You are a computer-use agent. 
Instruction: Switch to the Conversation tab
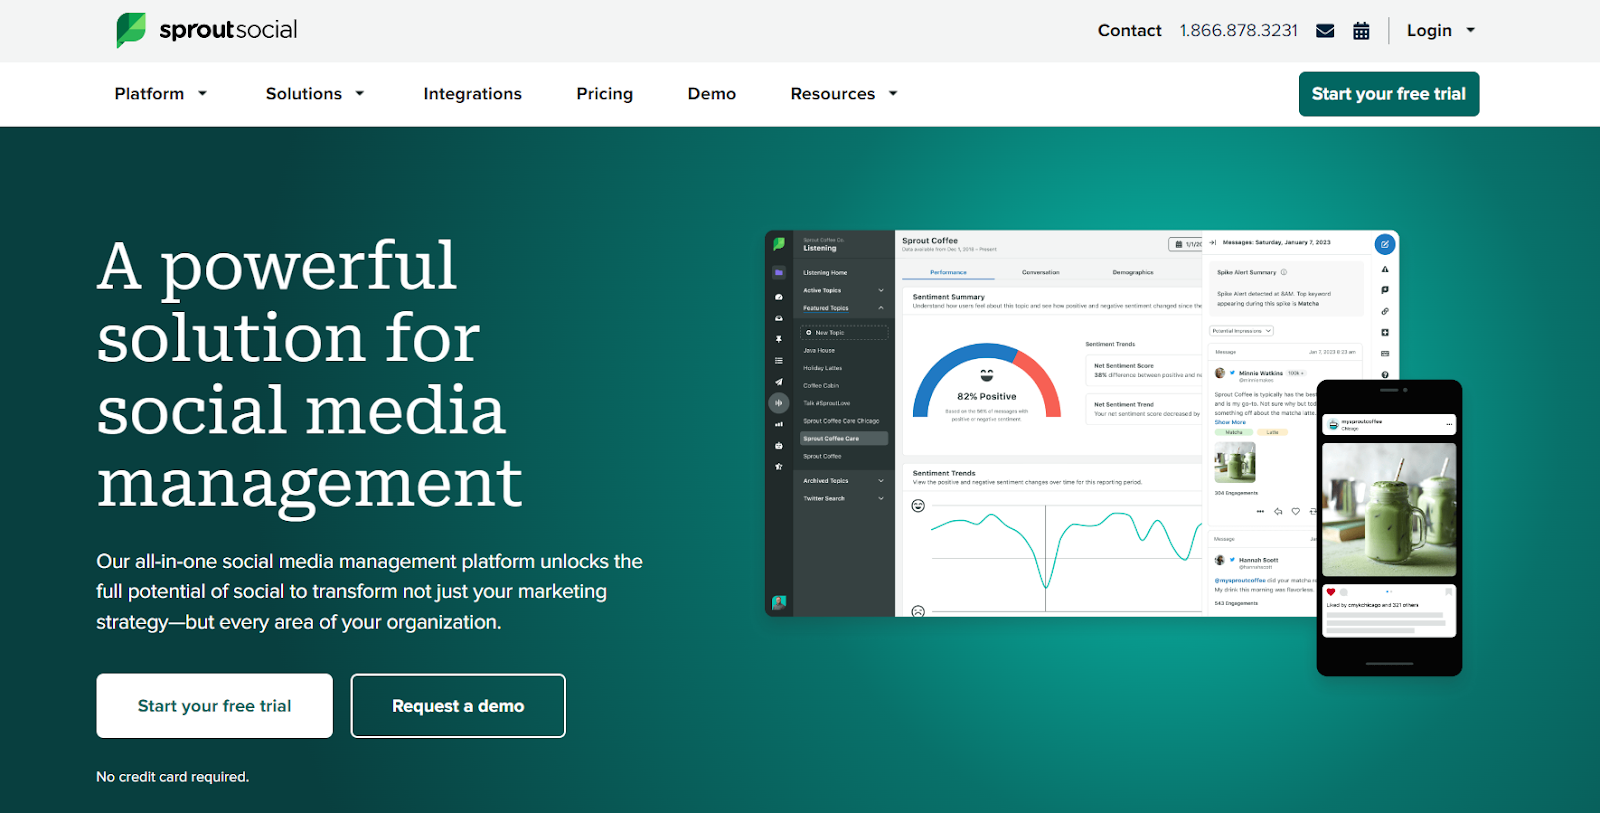[1040, 272]
